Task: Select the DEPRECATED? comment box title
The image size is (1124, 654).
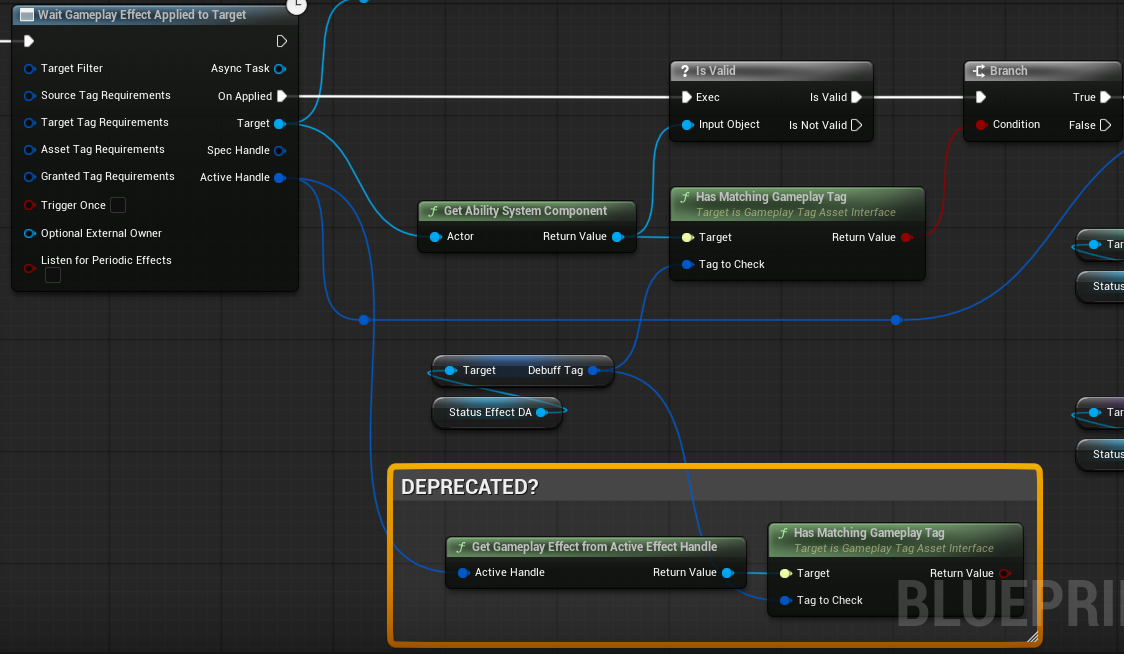Action: pyautogui.click(x=470, y=487)
